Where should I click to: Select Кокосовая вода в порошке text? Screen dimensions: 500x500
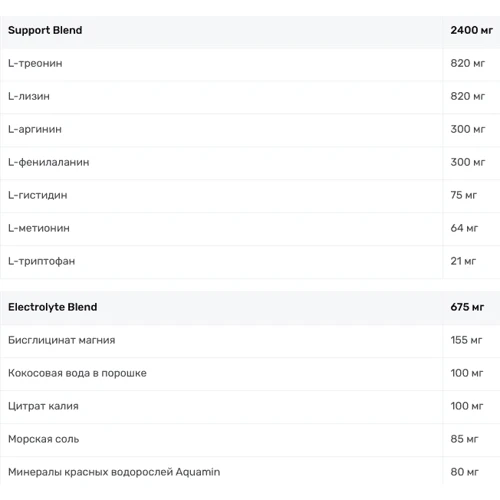tap(77, 373)
